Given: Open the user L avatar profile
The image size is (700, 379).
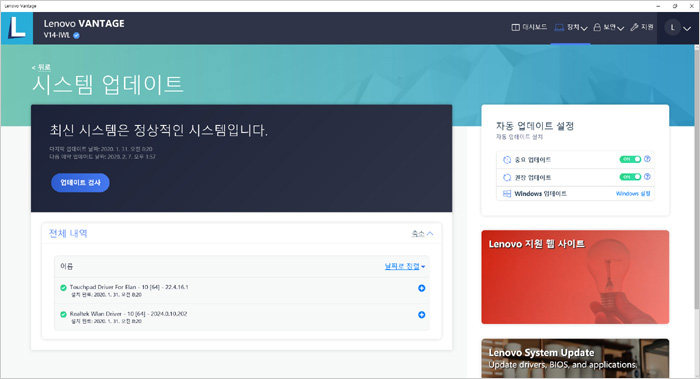Looking at the screenshot, I should click(x=672, y=28).
